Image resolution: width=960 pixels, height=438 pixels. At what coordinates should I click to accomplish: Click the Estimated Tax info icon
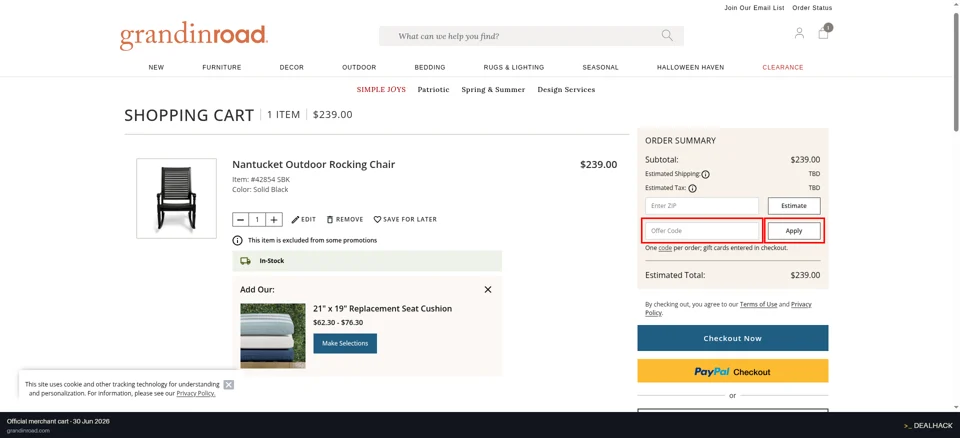[x=692, y=189]
